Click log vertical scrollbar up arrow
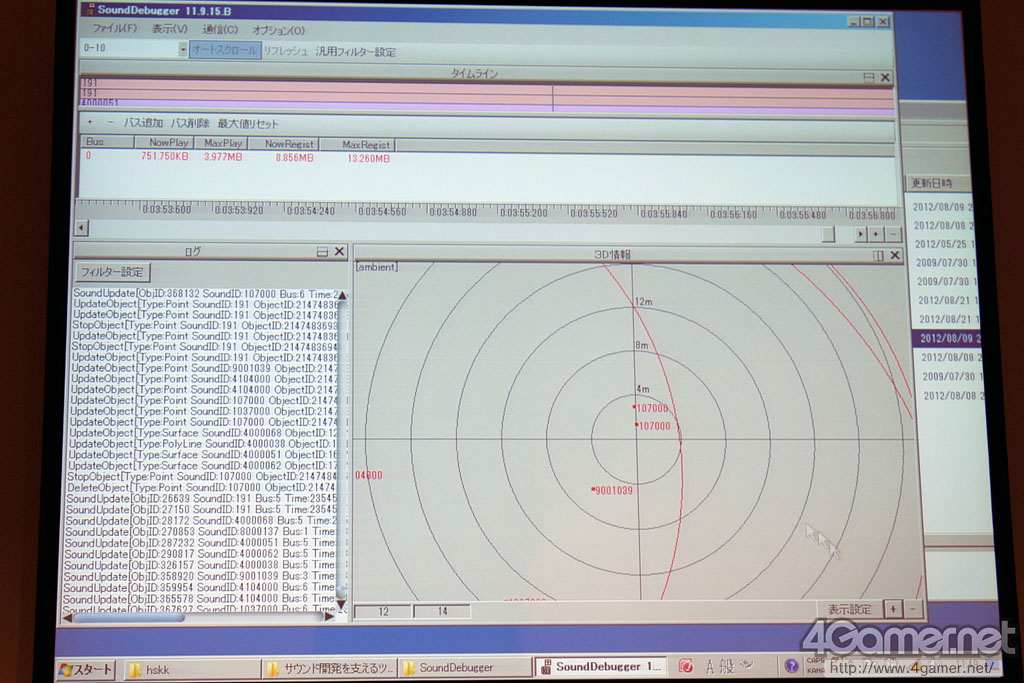Viewport: 1024px width, 683px height. pyautogui.click(x=342, y=296)
